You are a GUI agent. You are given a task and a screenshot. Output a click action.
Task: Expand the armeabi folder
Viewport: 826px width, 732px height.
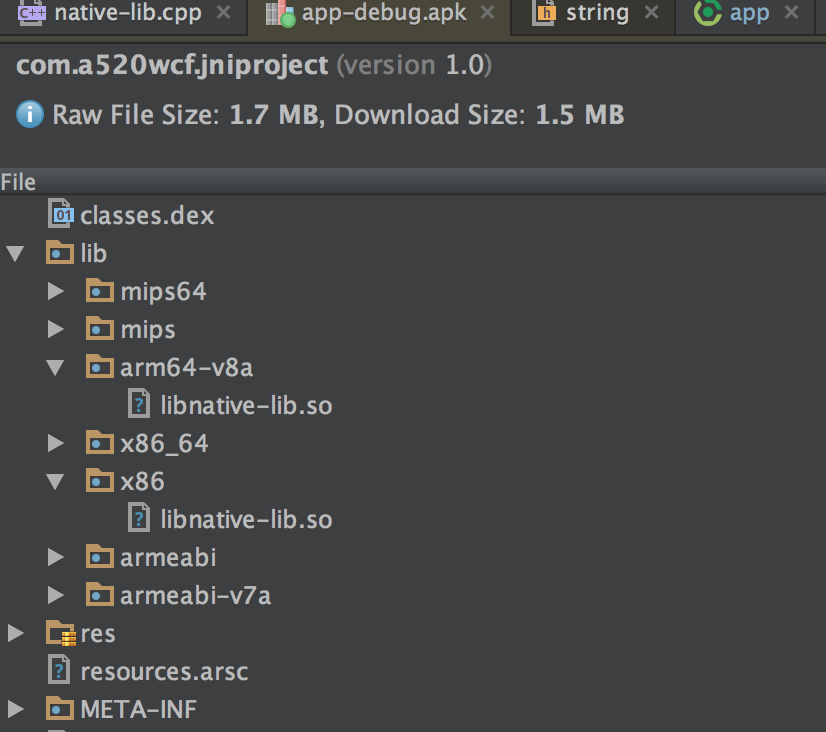(56, 557)
